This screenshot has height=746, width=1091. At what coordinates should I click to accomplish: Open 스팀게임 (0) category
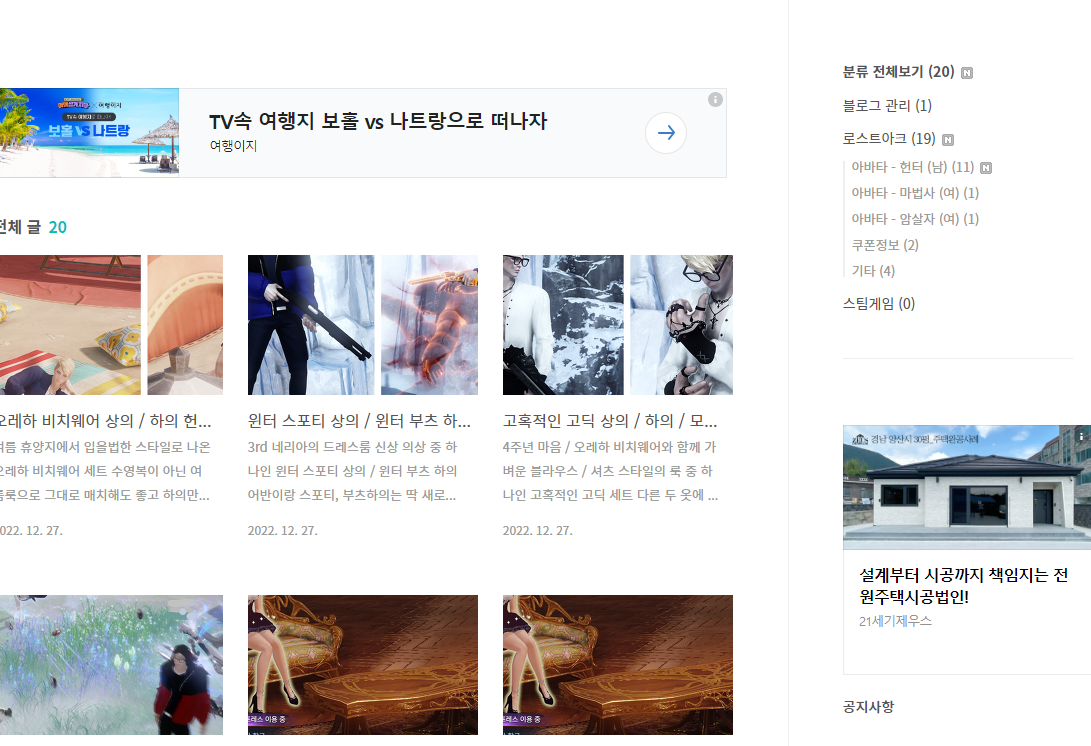879,303
